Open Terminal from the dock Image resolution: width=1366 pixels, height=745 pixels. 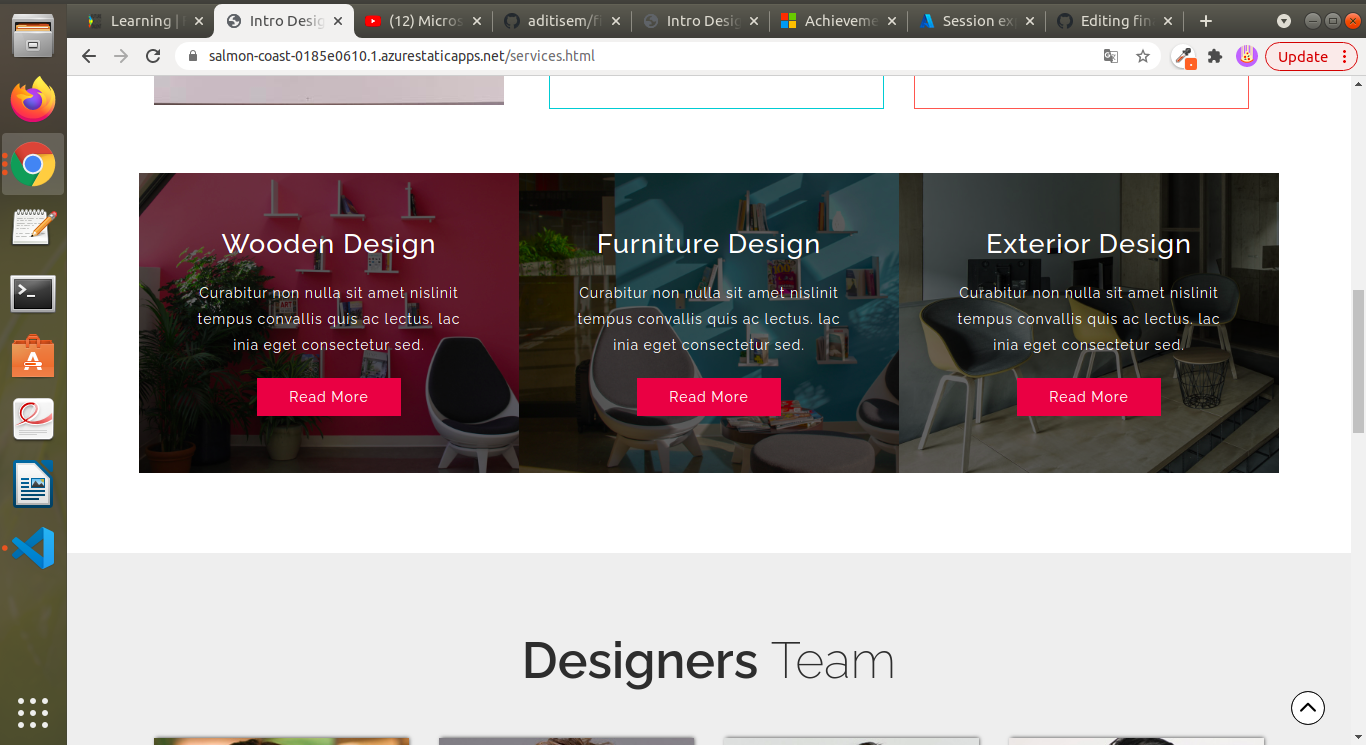[x=33, y=293]
